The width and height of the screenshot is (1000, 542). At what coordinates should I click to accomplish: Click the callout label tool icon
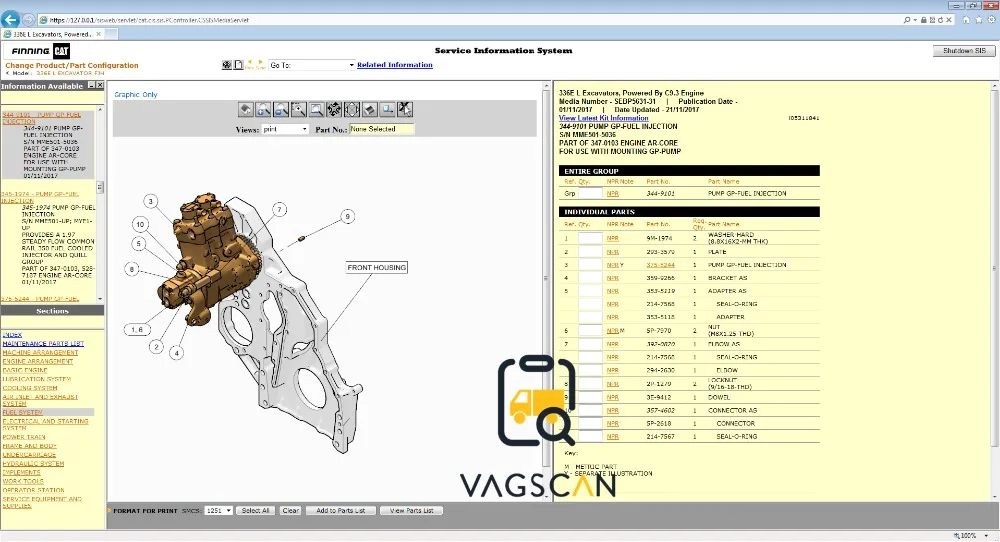pyautogui.click(x=387, y=110)
